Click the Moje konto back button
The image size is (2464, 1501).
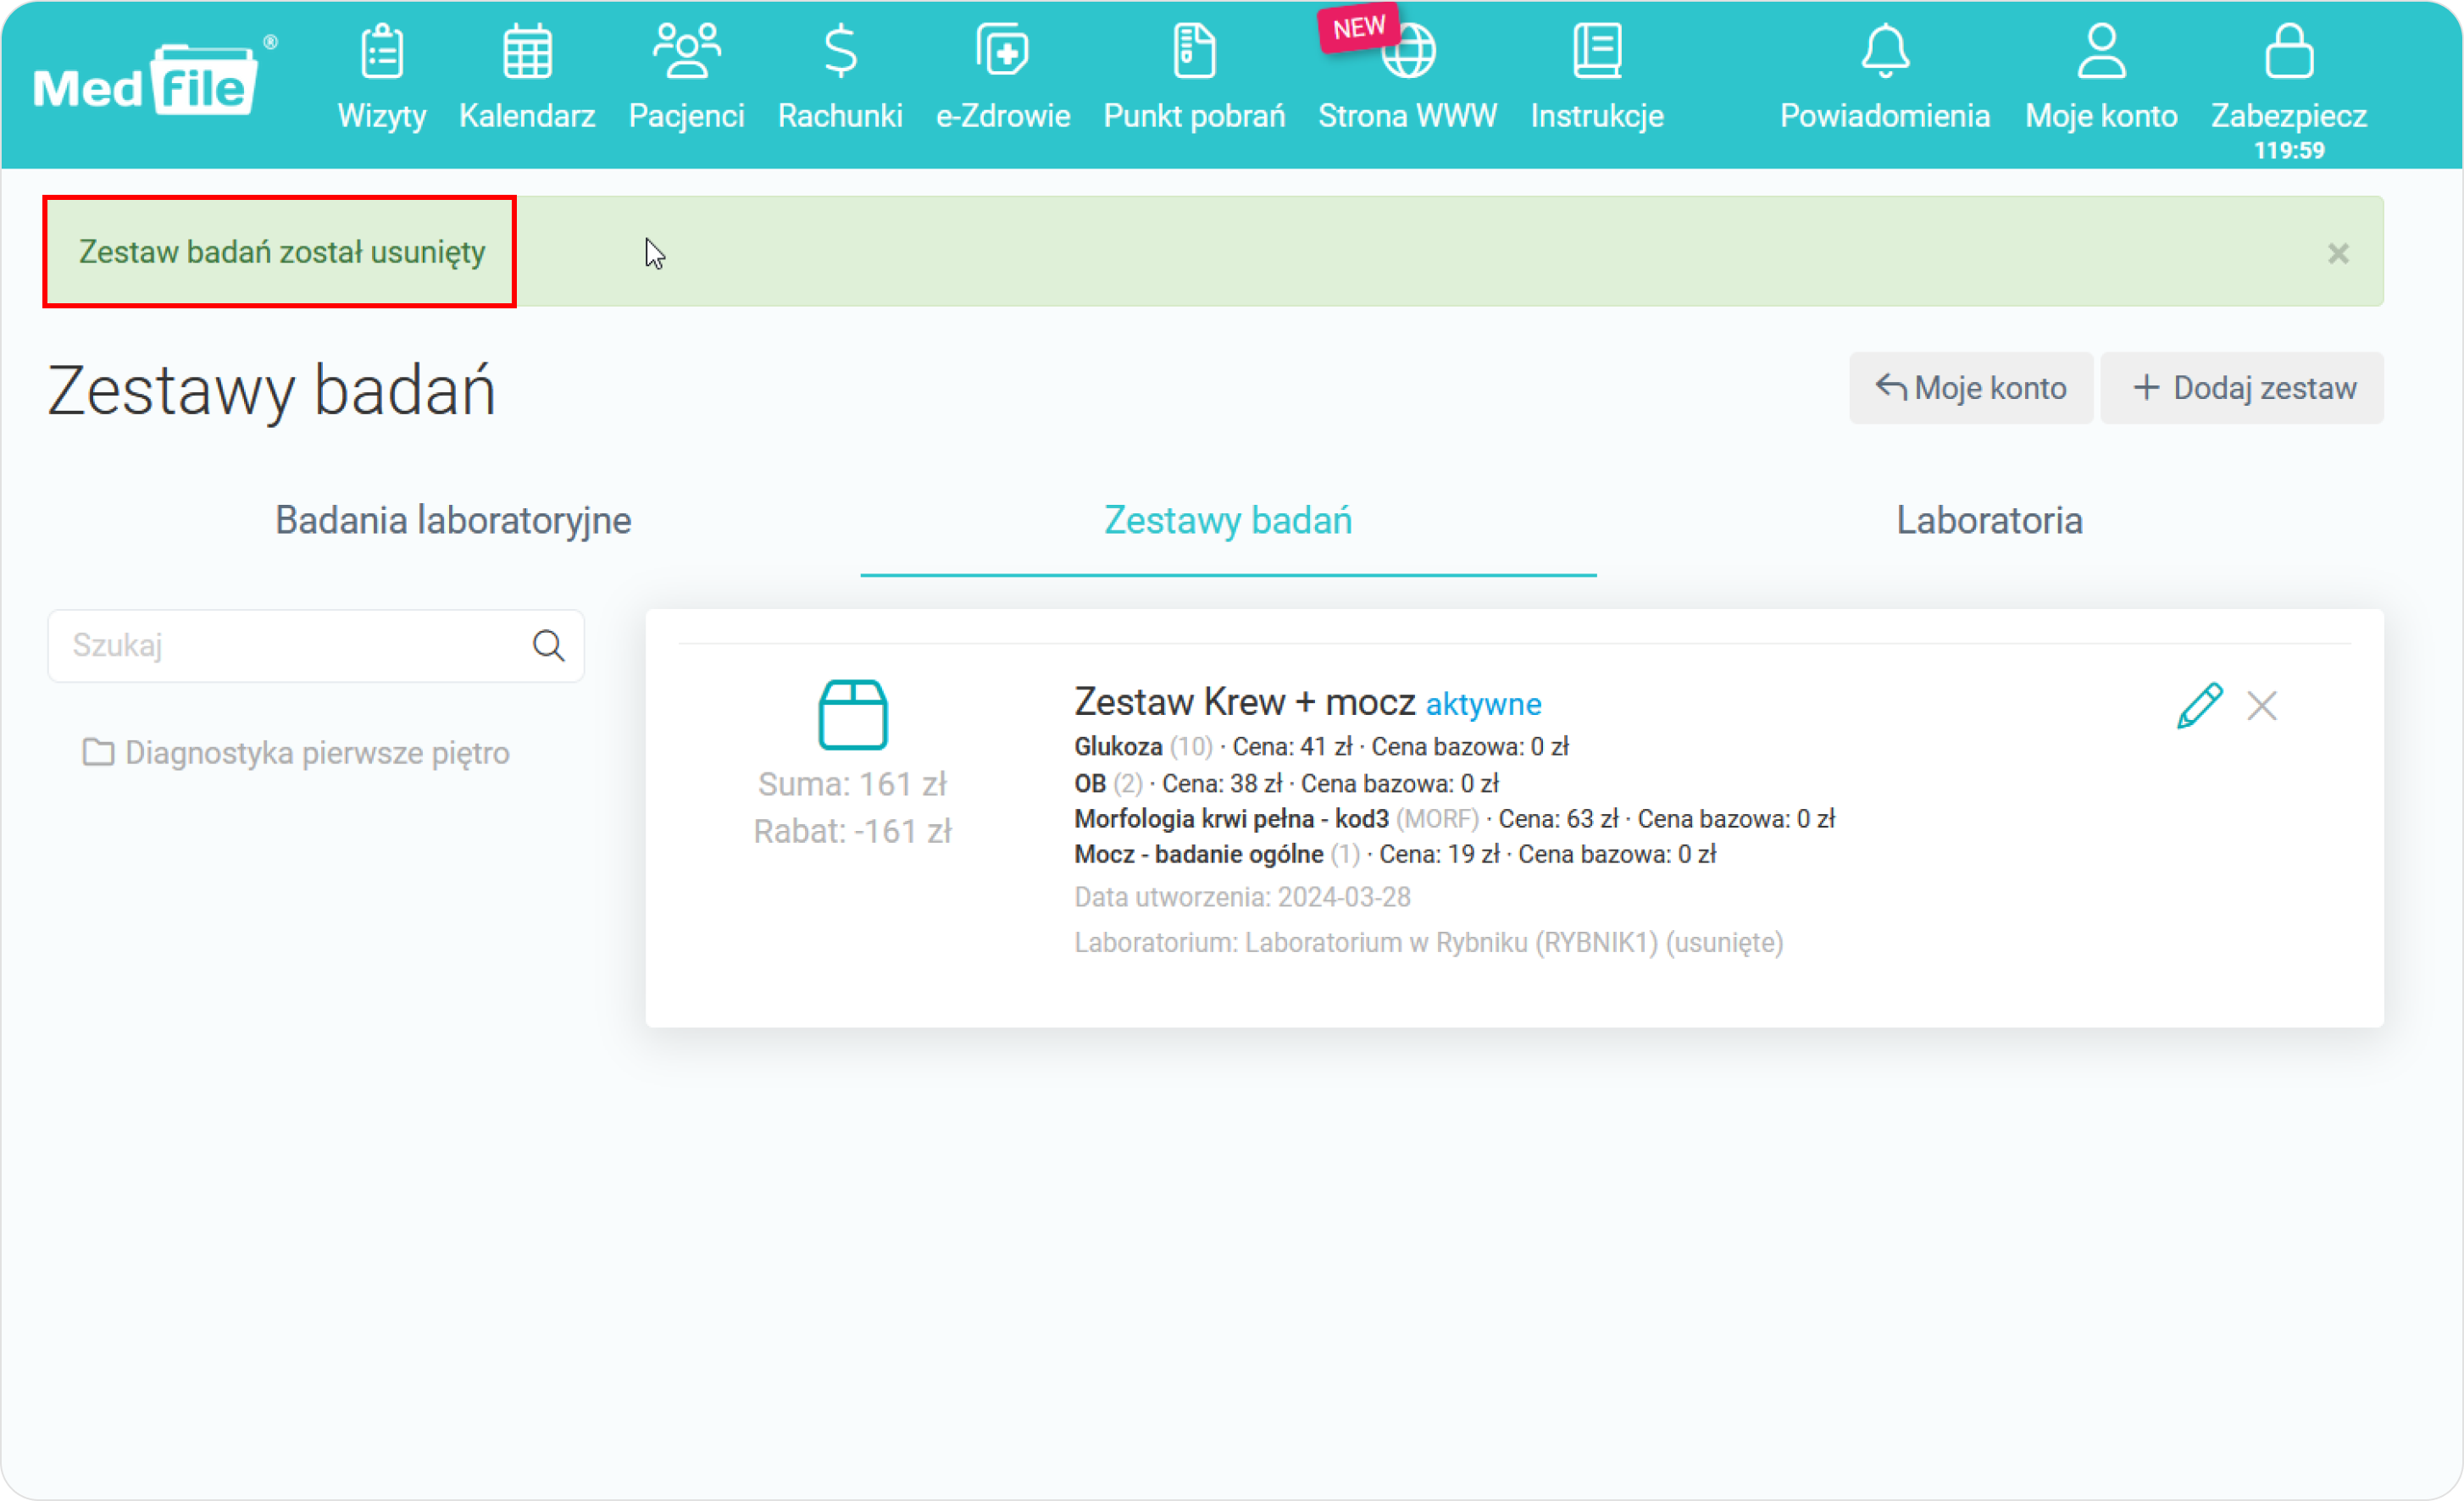(1970, 388)
